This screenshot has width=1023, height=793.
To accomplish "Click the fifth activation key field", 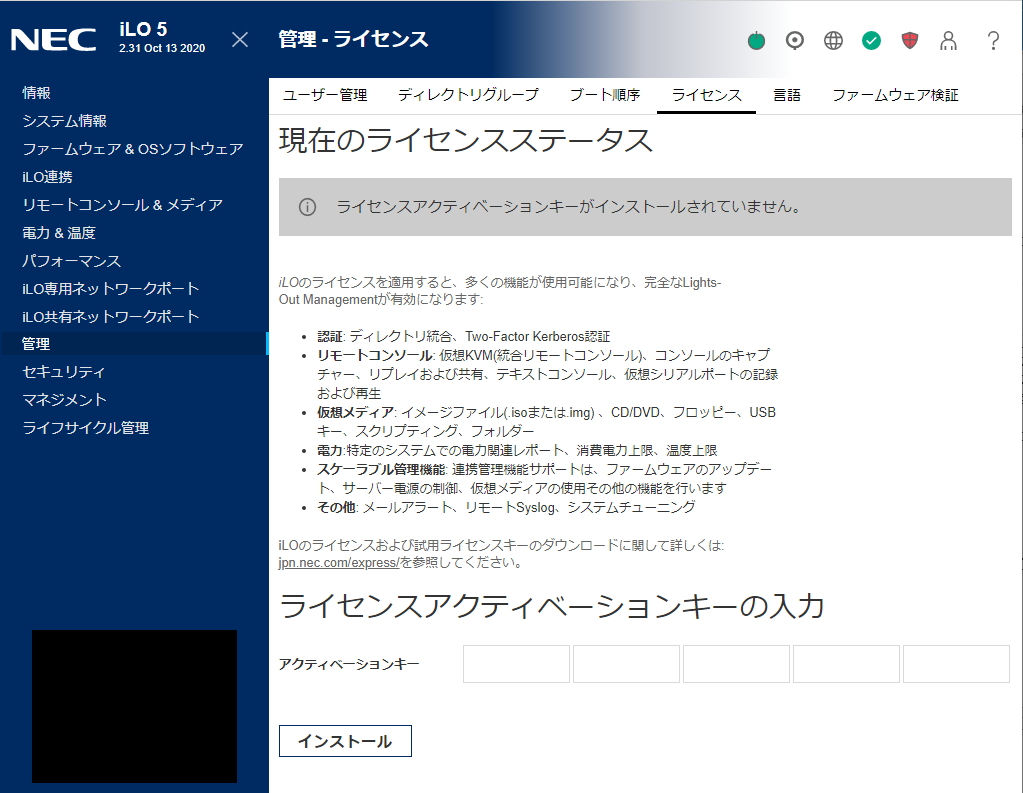I will click(x=956, y=664).
